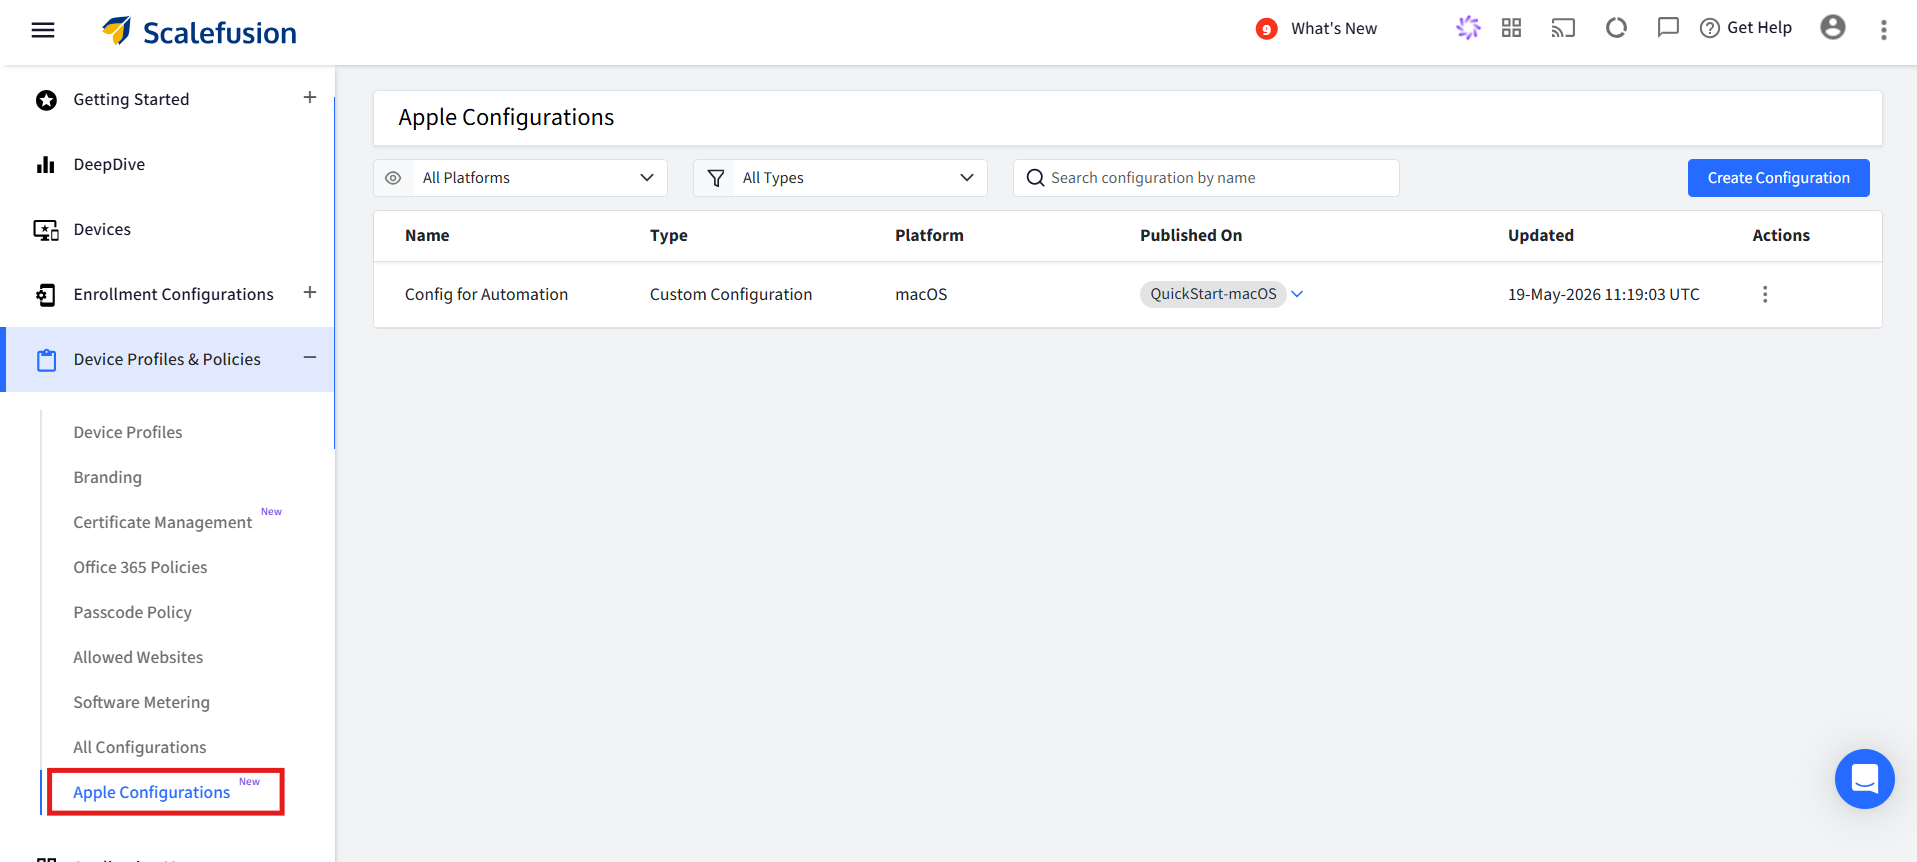
Task: Click the Enrollment Configurations icon
Action: coord(46,295)
